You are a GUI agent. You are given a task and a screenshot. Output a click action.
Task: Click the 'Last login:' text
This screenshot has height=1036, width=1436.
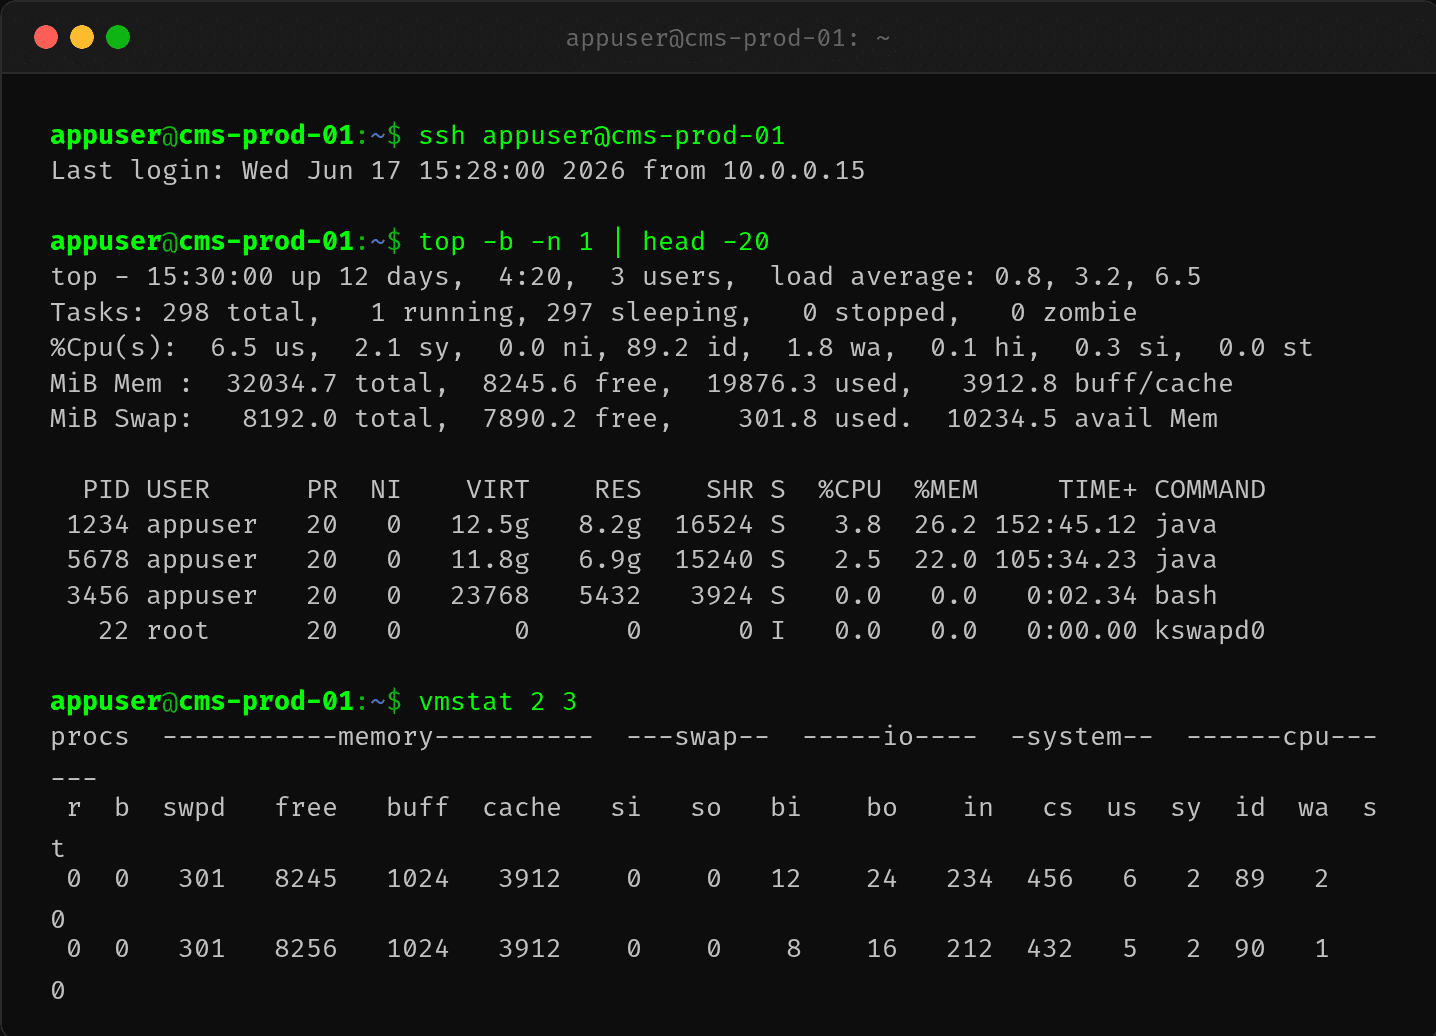tap(138, 170)
